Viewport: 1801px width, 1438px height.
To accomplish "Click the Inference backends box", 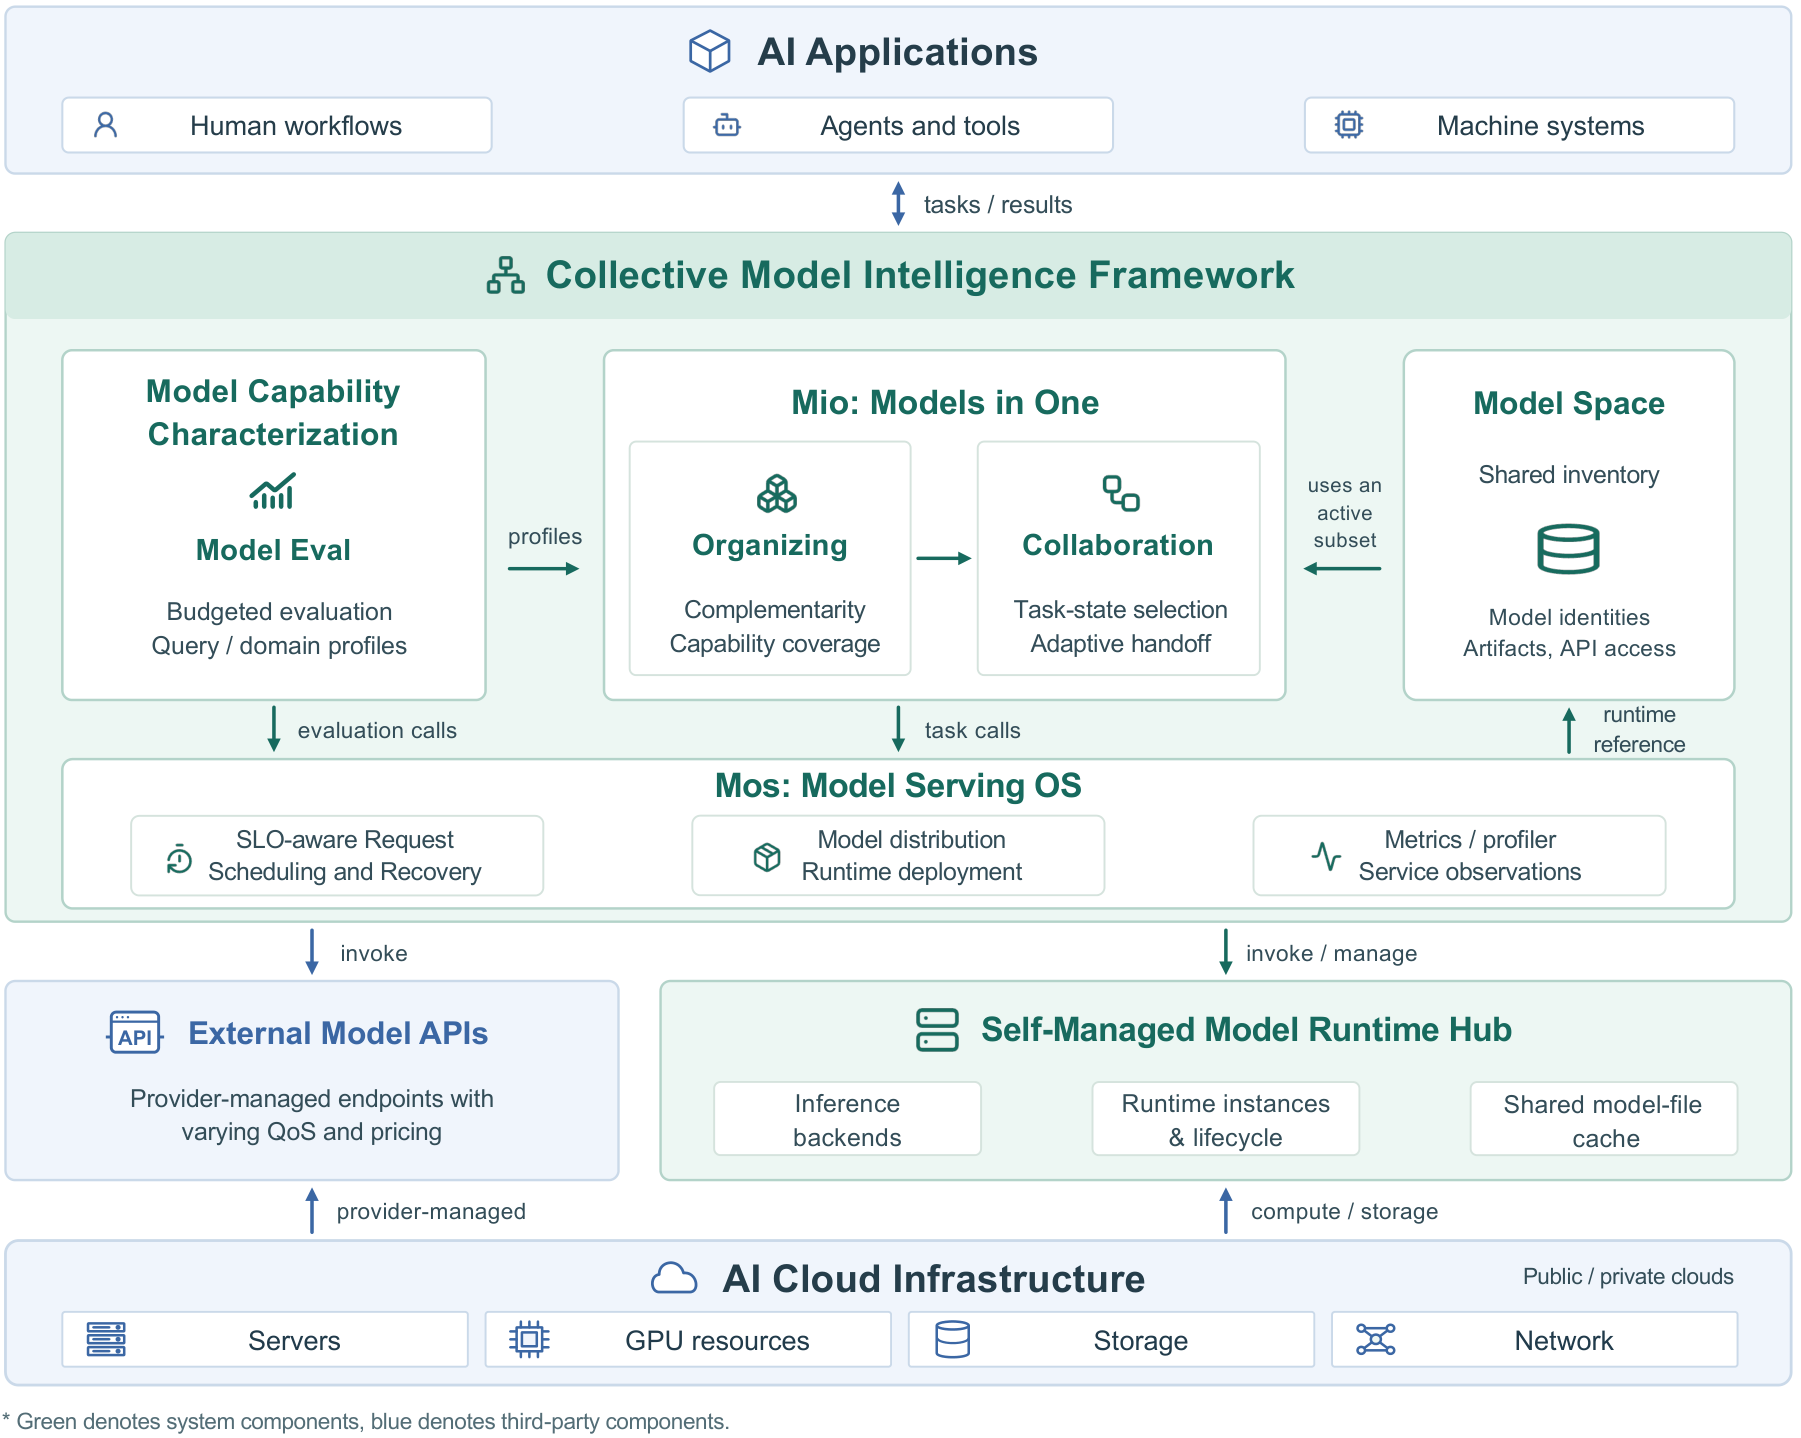I will [x=847, y=1119].
